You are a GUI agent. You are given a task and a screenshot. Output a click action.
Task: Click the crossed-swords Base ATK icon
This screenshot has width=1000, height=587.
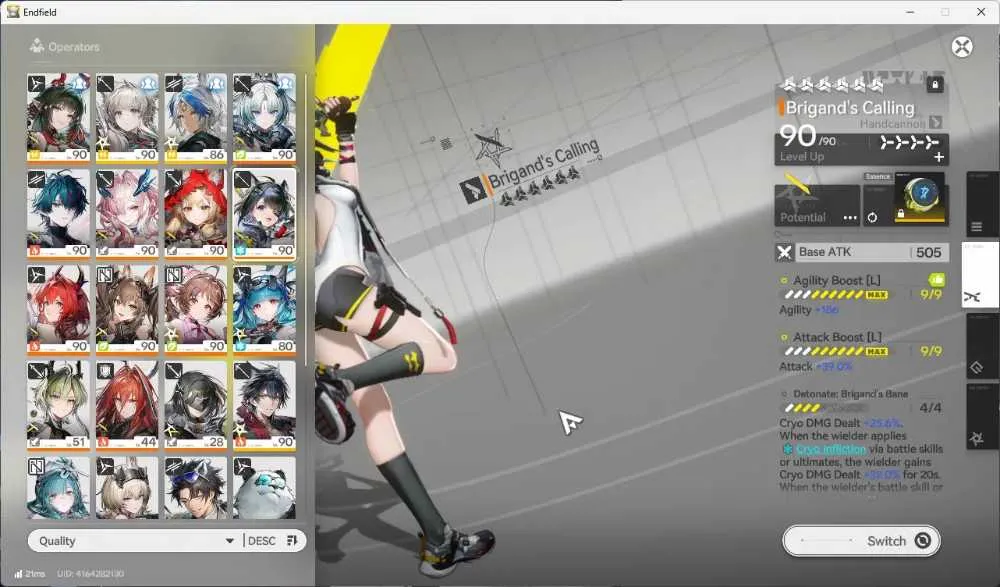pos(784,253)
